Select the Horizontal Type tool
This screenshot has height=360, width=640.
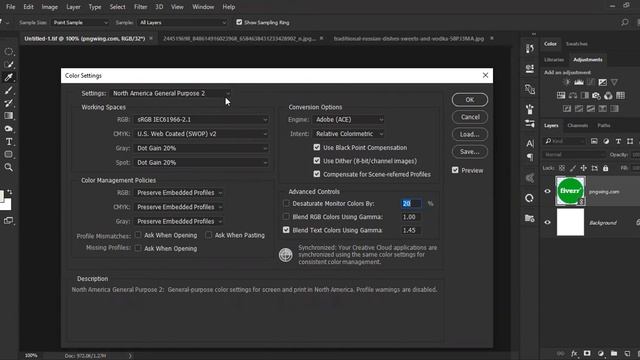(9, 142)
